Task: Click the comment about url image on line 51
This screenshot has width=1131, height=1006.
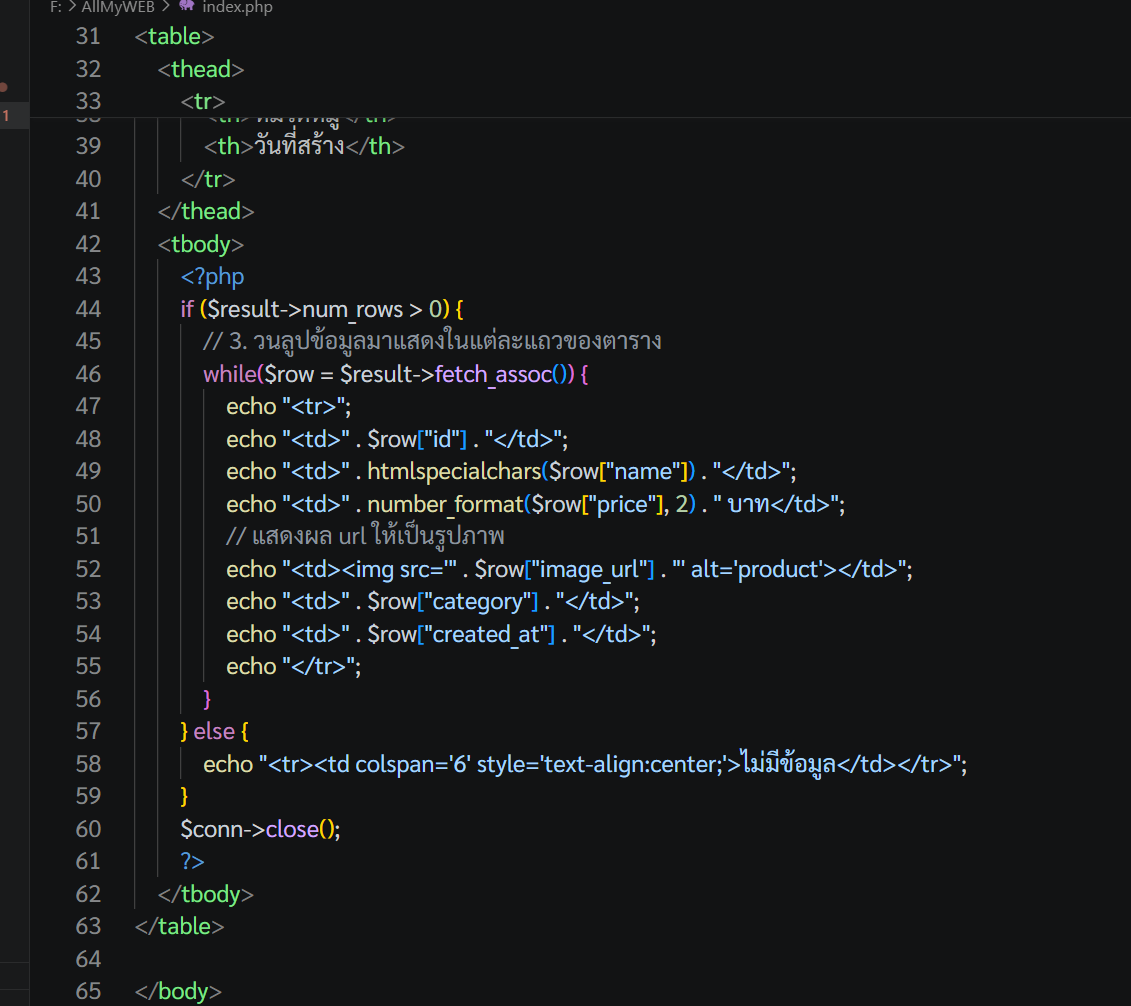Action: 365,537
